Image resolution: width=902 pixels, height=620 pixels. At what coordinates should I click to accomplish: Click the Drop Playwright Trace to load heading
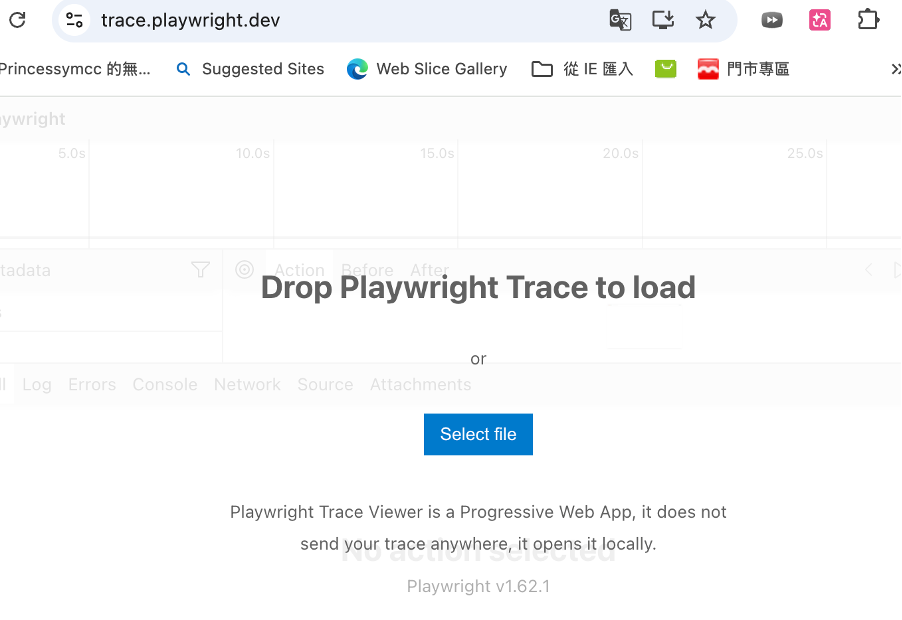(478, 288)
